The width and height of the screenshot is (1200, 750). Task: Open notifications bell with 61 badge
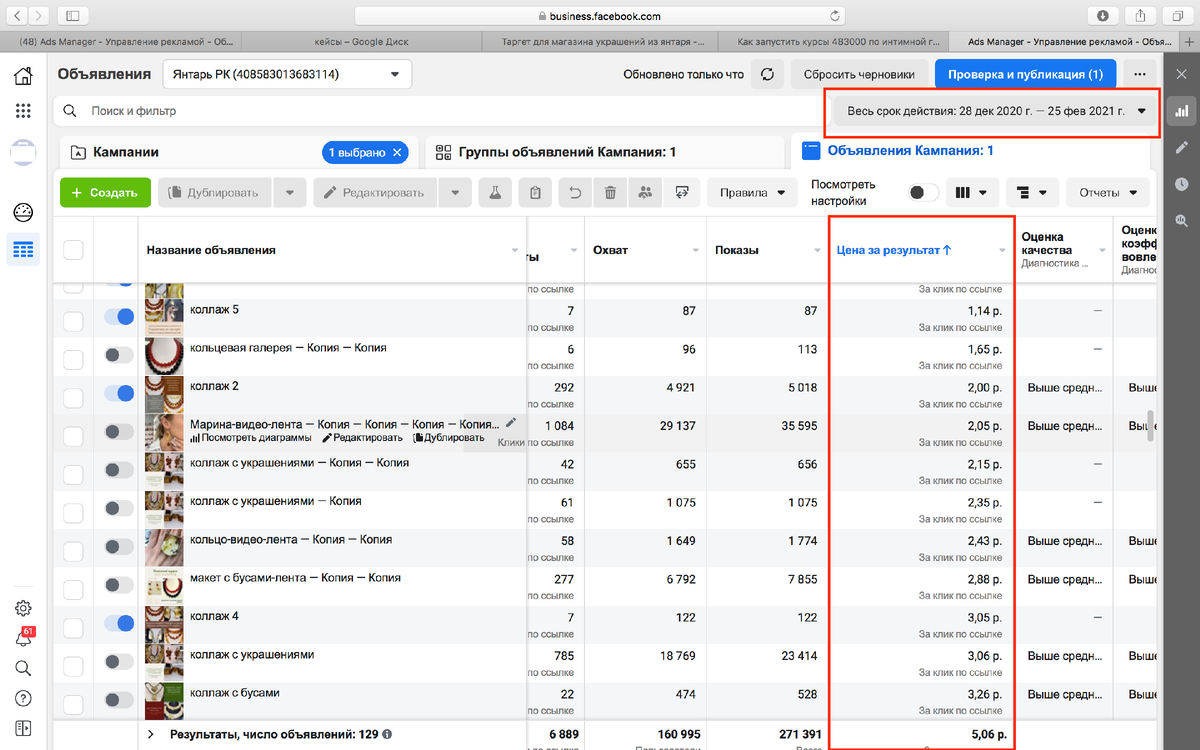[23, 638]
